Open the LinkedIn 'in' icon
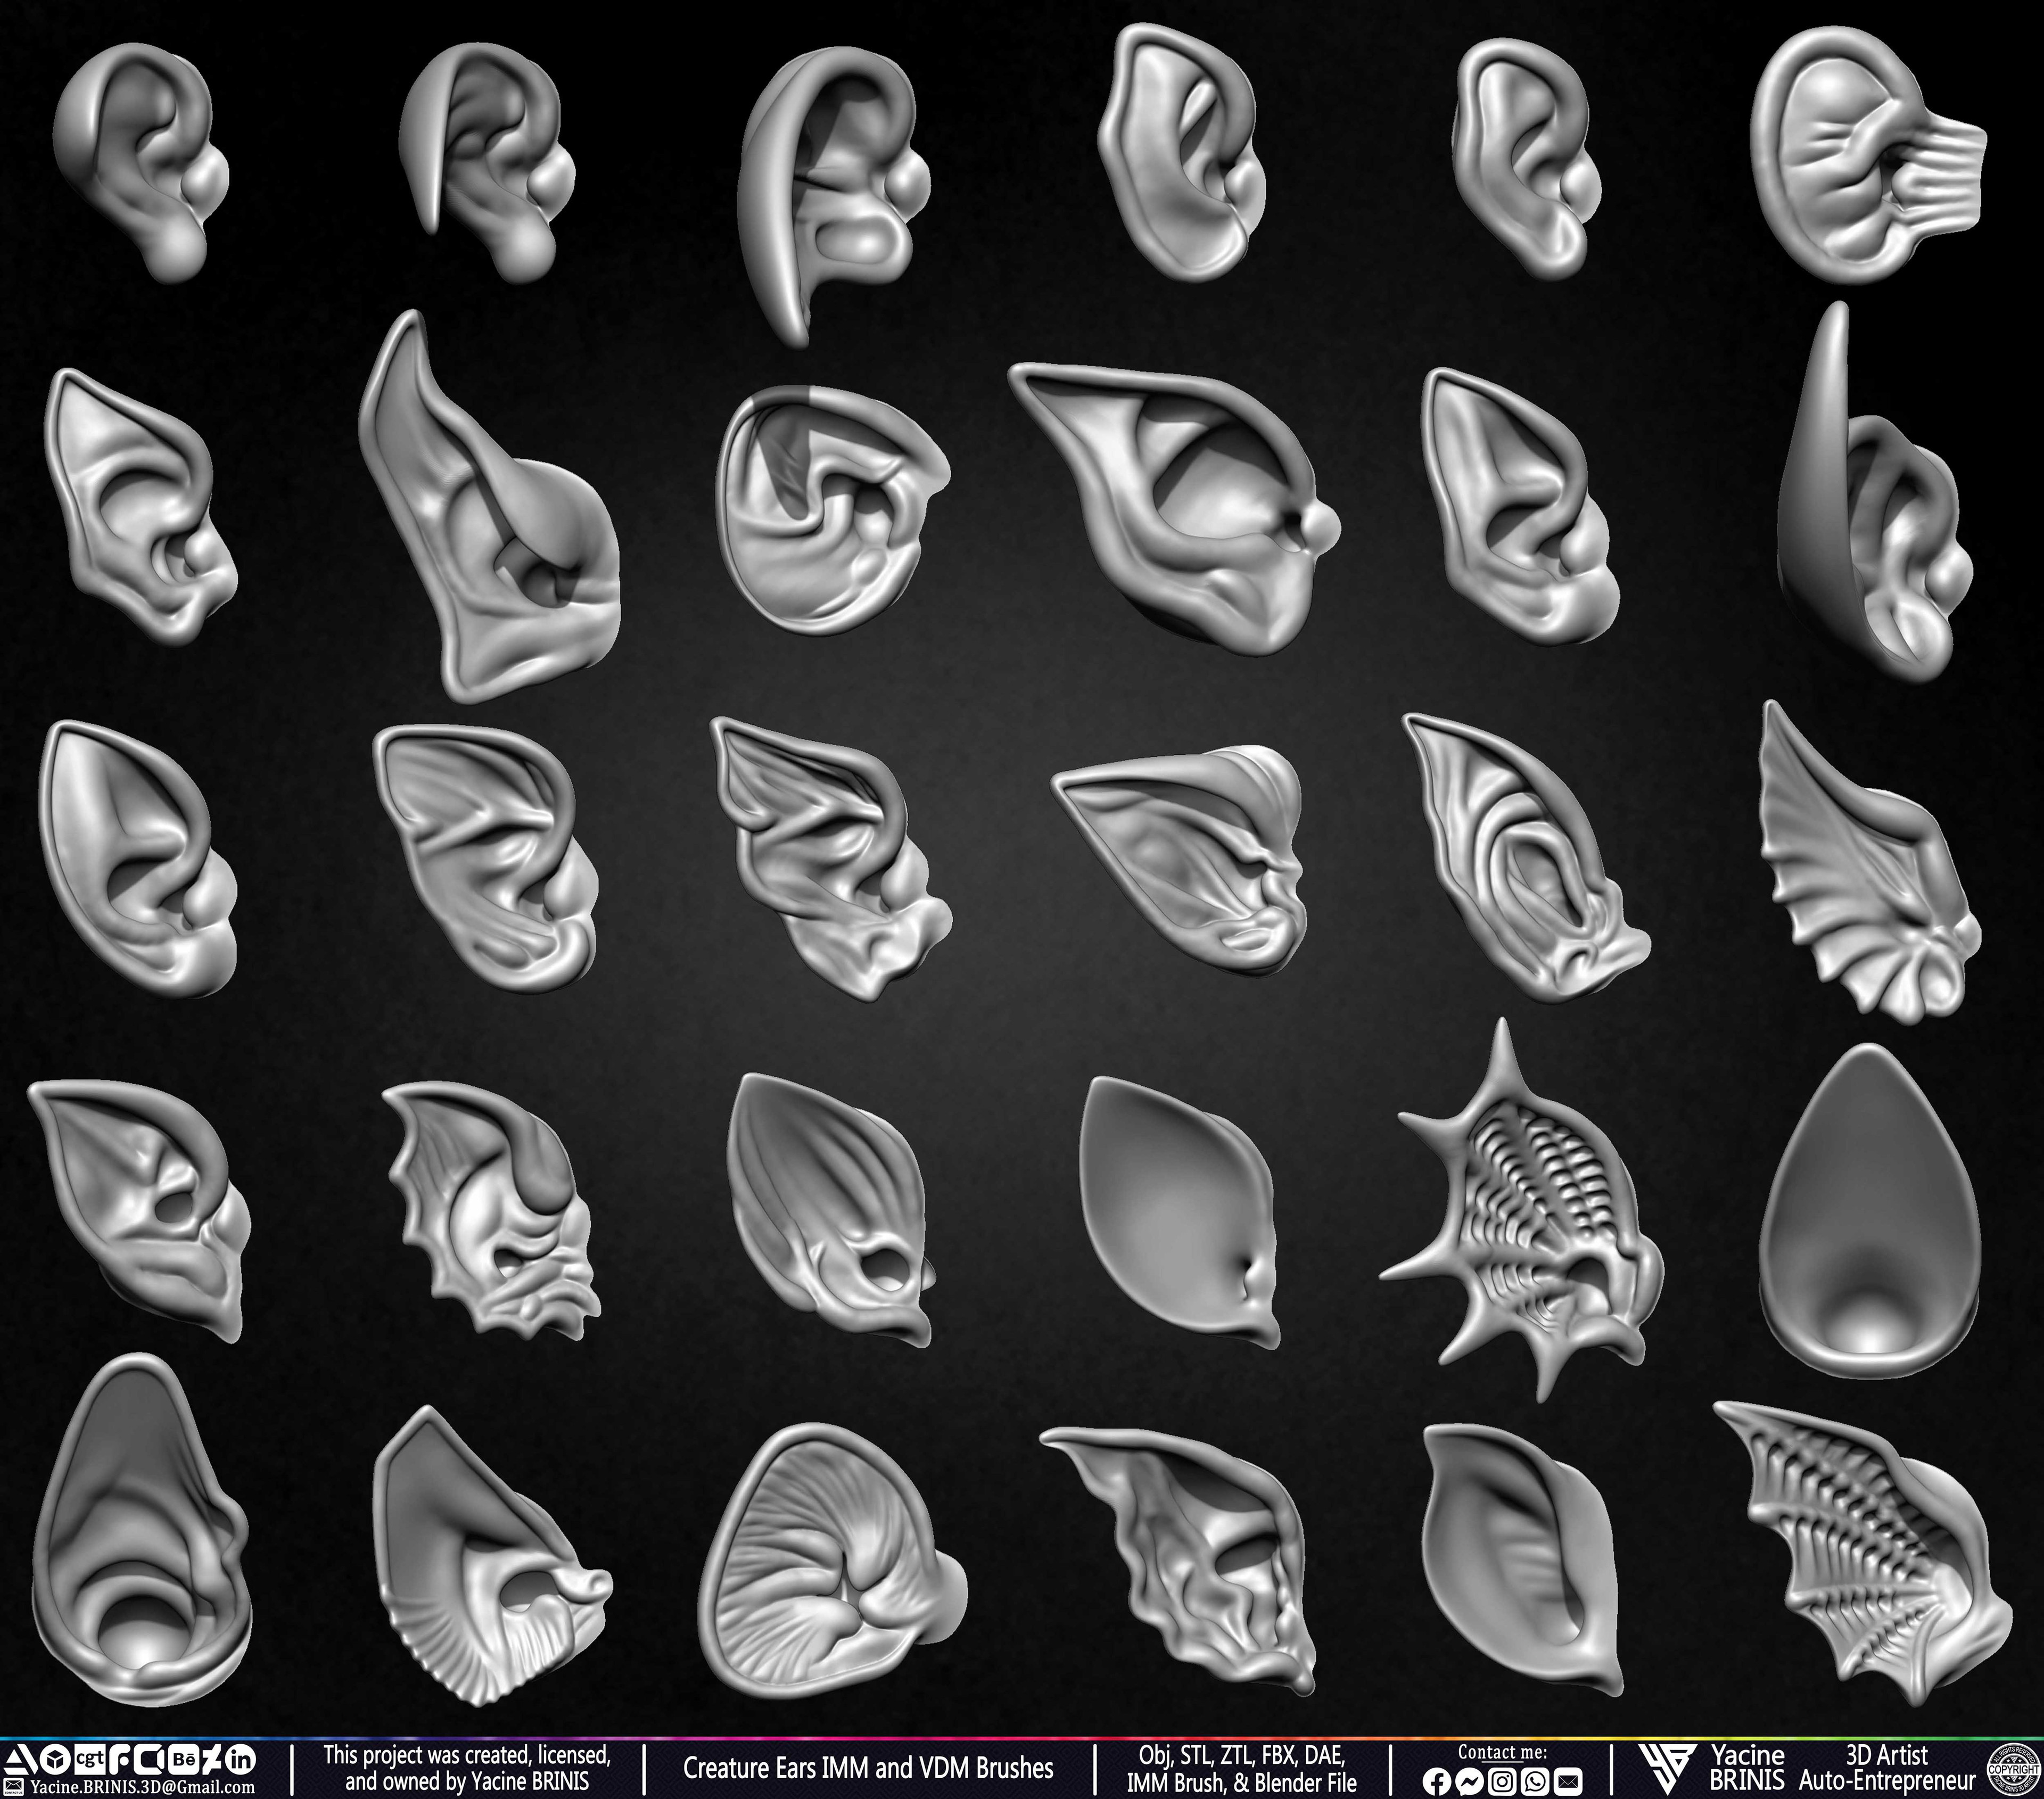 pos(240,1759)
